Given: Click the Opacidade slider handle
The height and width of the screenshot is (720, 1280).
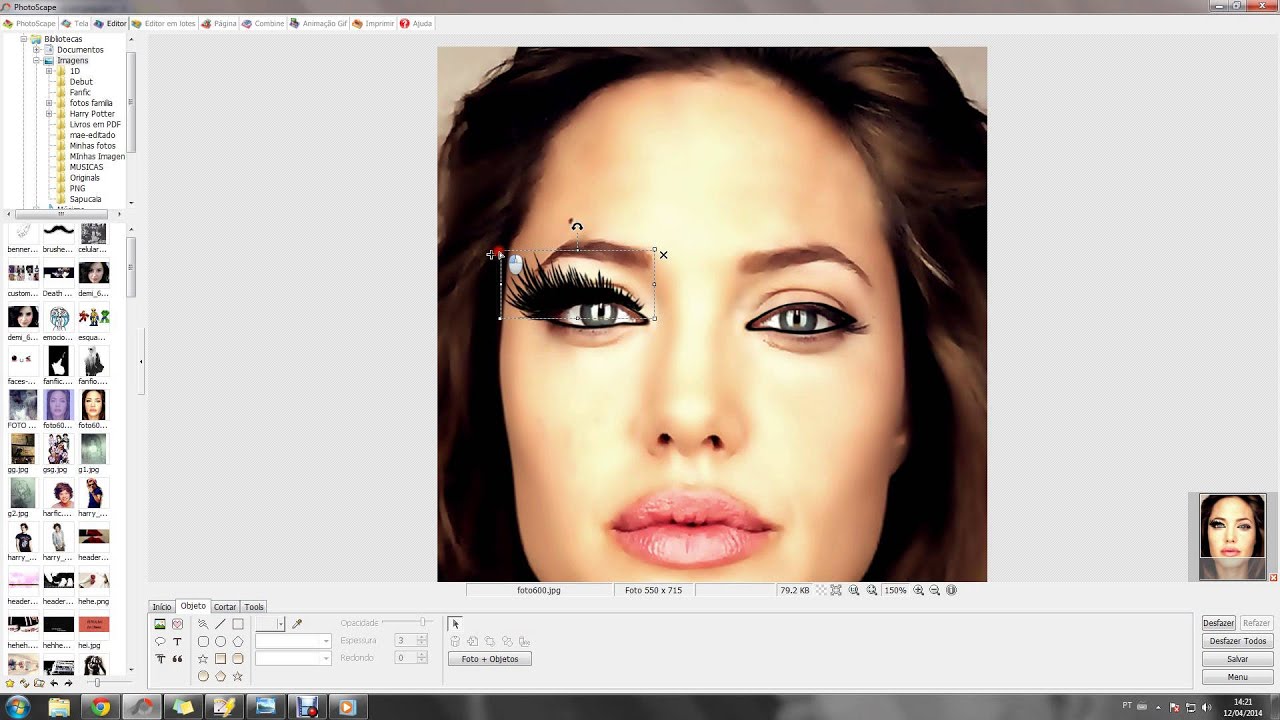Looking at the screenshot, I should coord(423,623).
